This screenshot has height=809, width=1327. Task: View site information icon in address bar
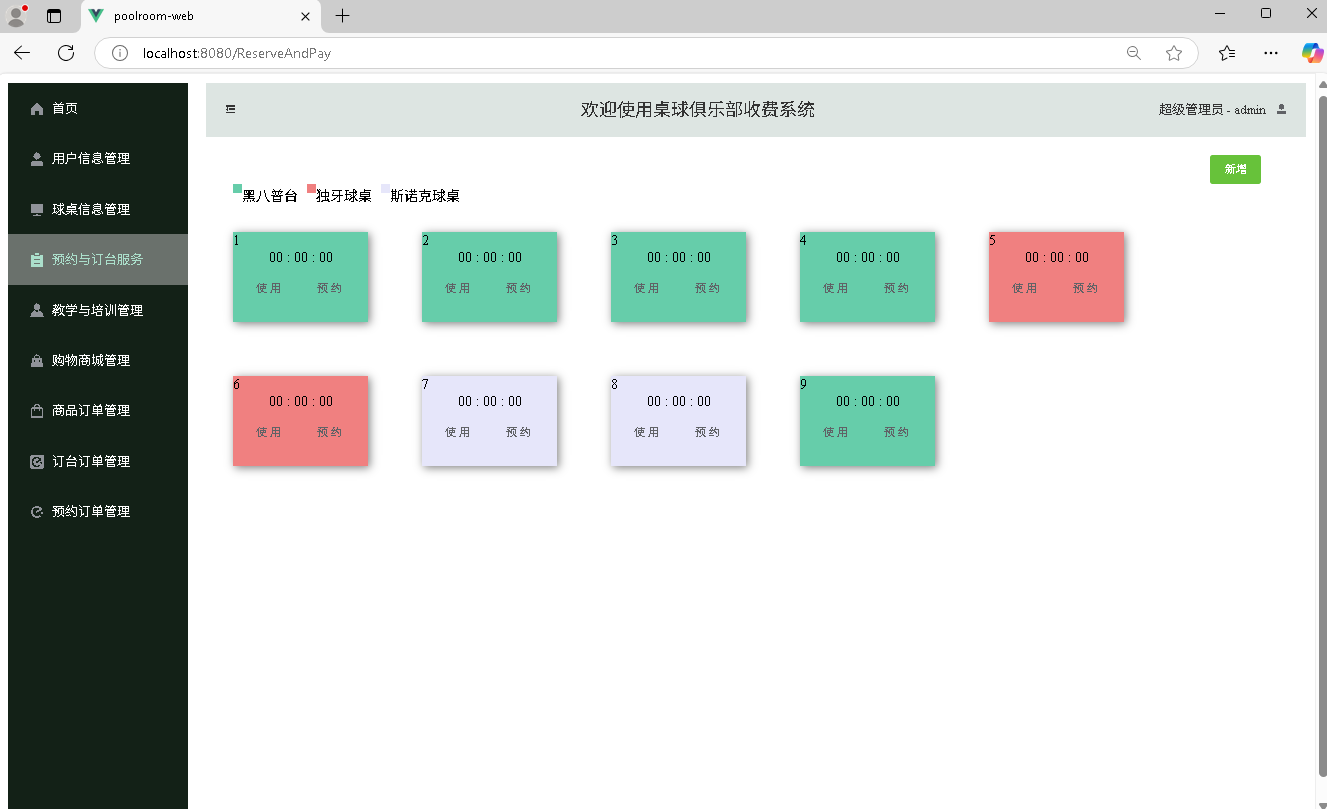click(120, 53)
